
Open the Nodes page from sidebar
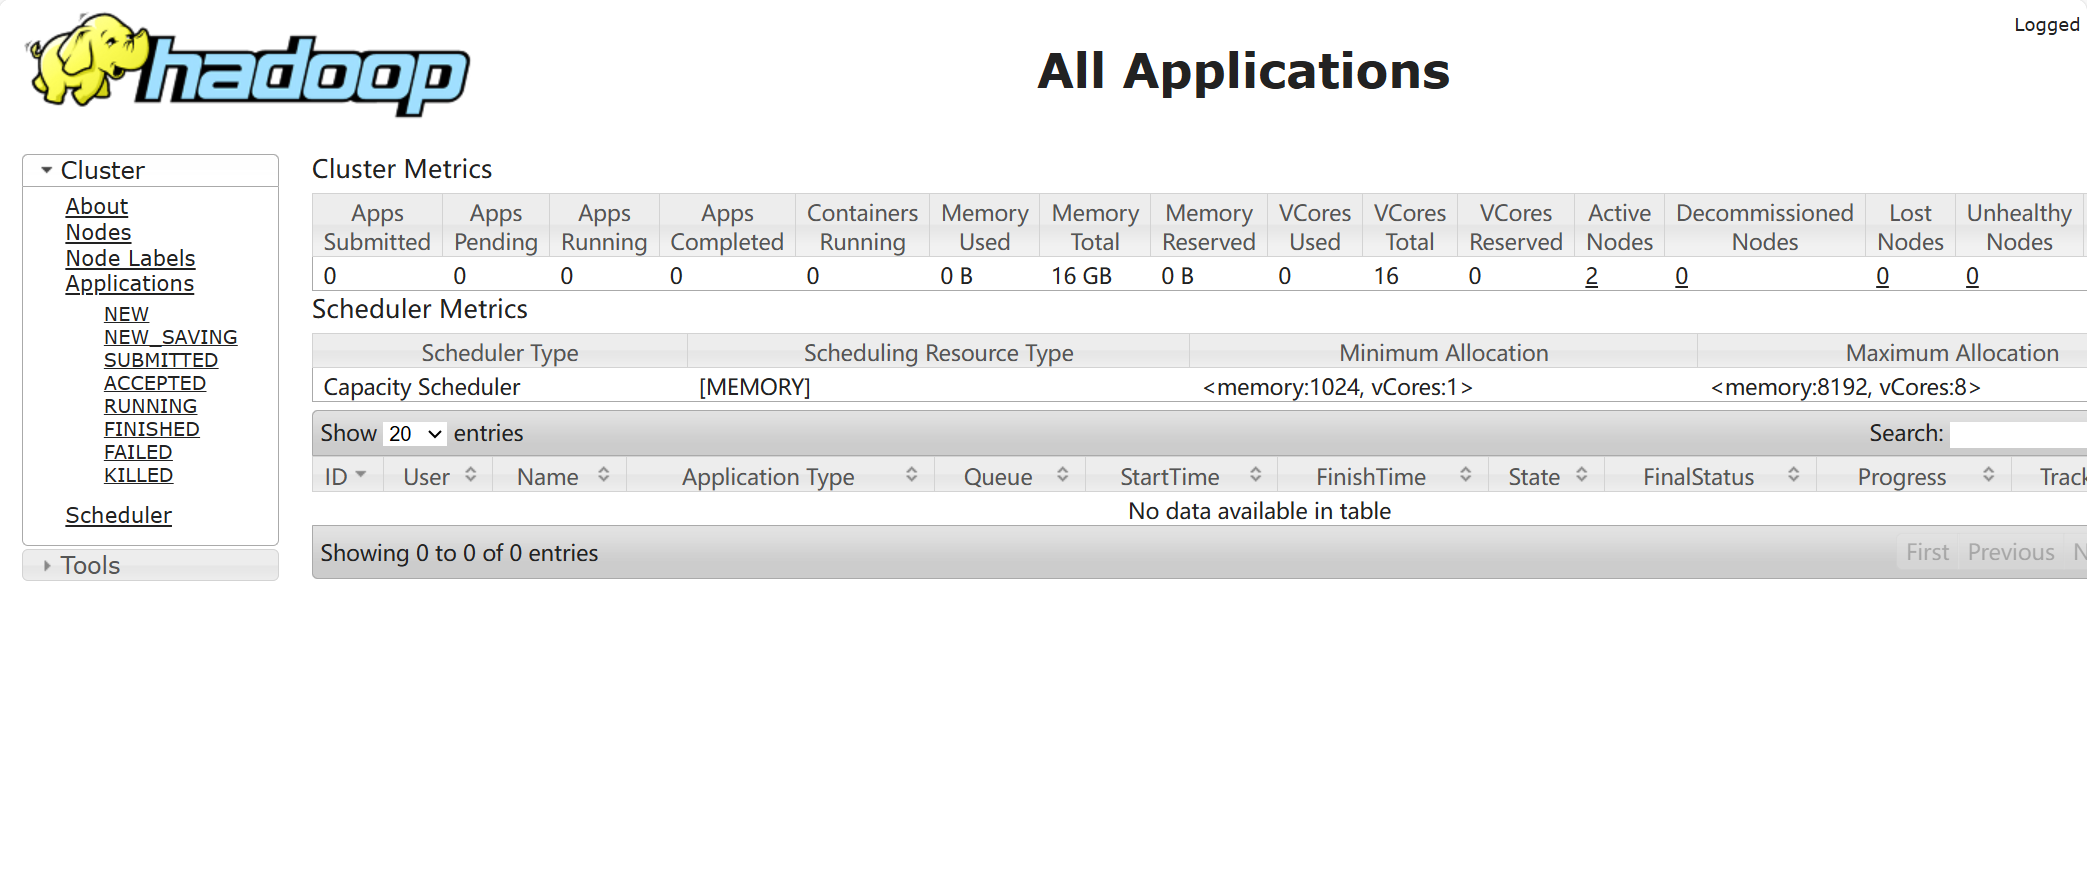click(98, 233)
